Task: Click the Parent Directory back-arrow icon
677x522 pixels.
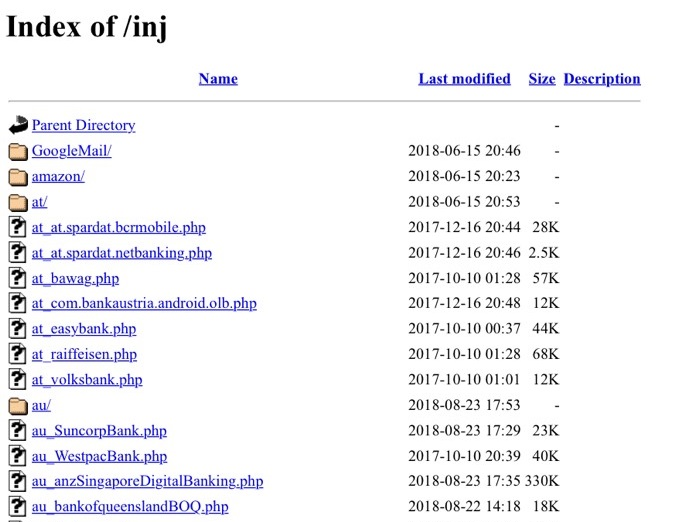Action: tap(18, 125)
